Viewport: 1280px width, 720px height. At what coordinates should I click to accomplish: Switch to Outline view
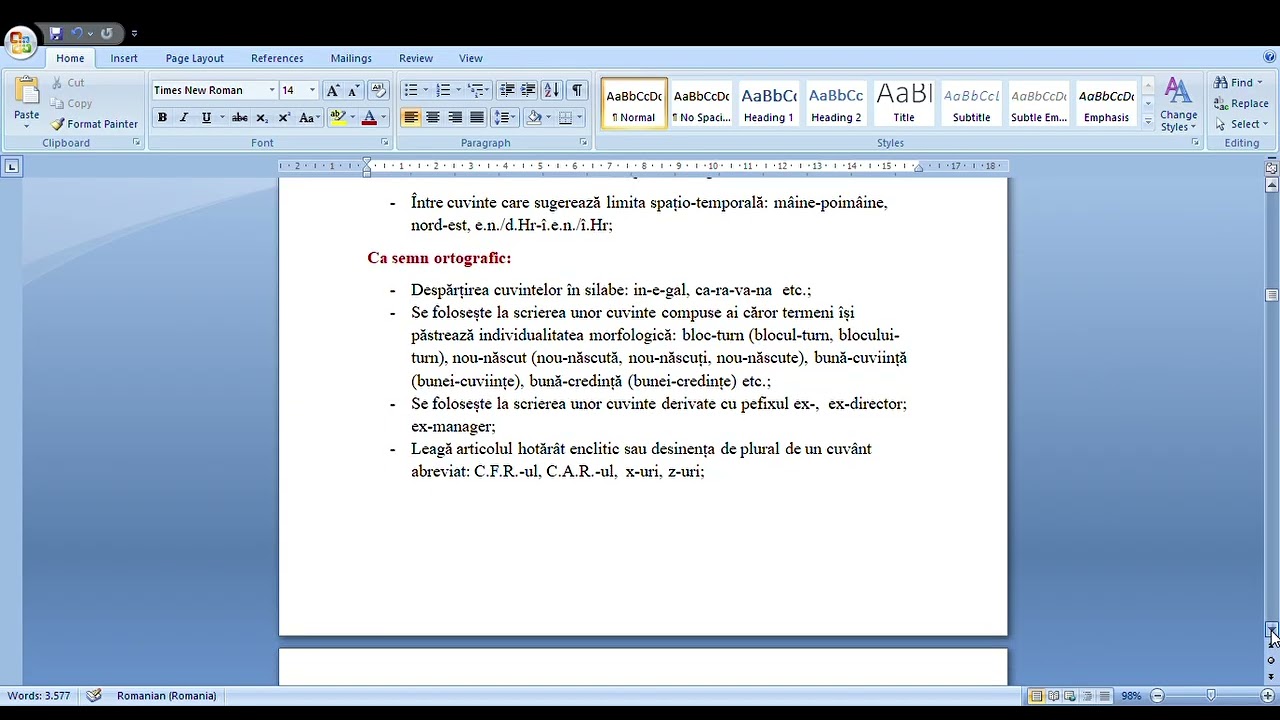pos(1087,696)
